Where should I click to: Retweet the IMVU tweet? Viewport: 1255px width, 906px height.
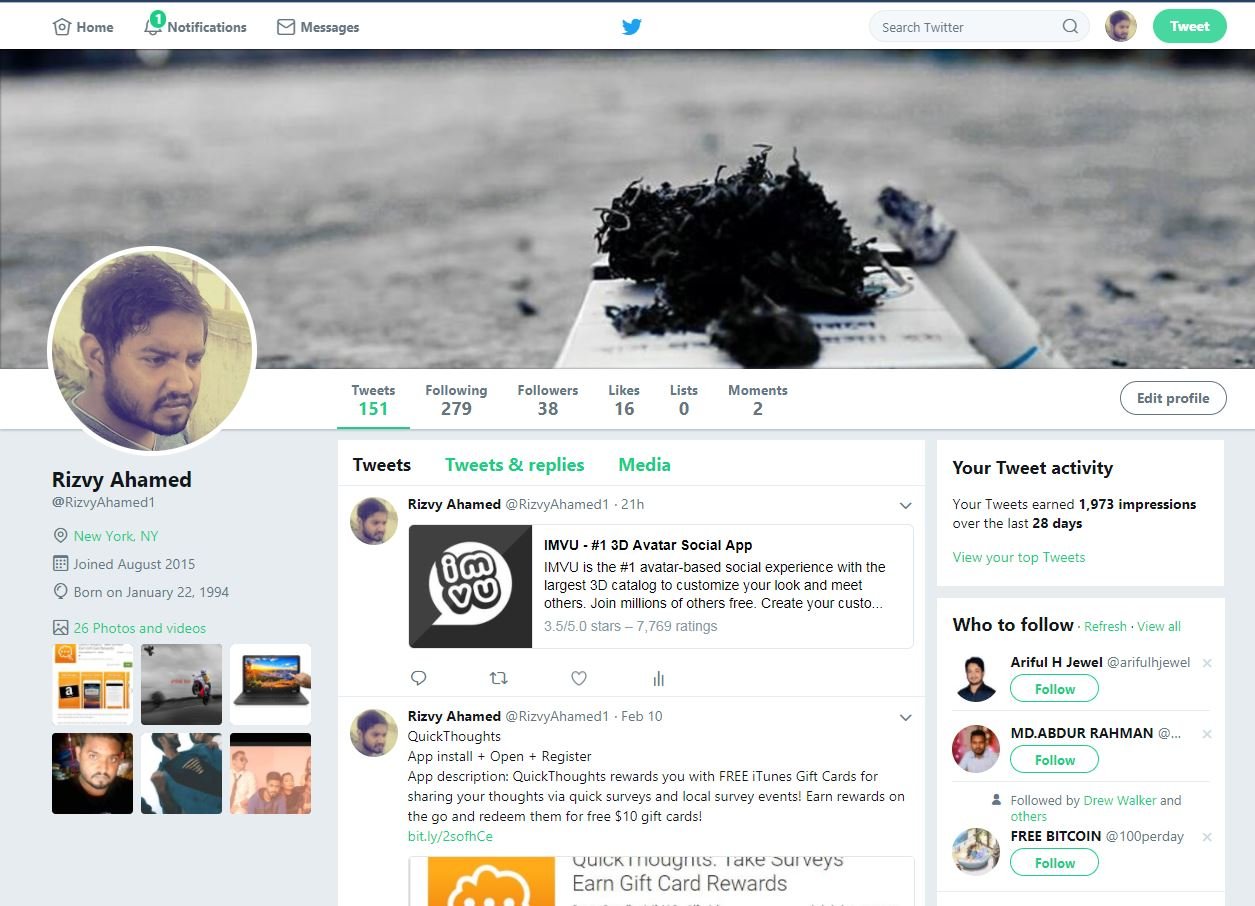pyautogui.click(x=498, y=678)
